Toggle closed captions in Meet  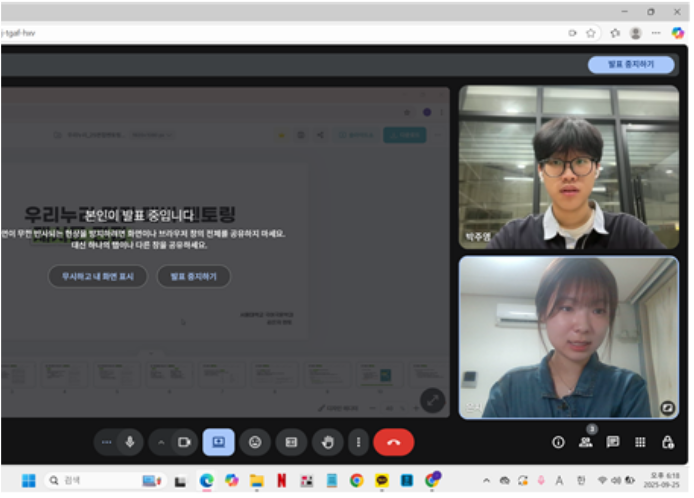pyautogui.click(x=291, y=442)
